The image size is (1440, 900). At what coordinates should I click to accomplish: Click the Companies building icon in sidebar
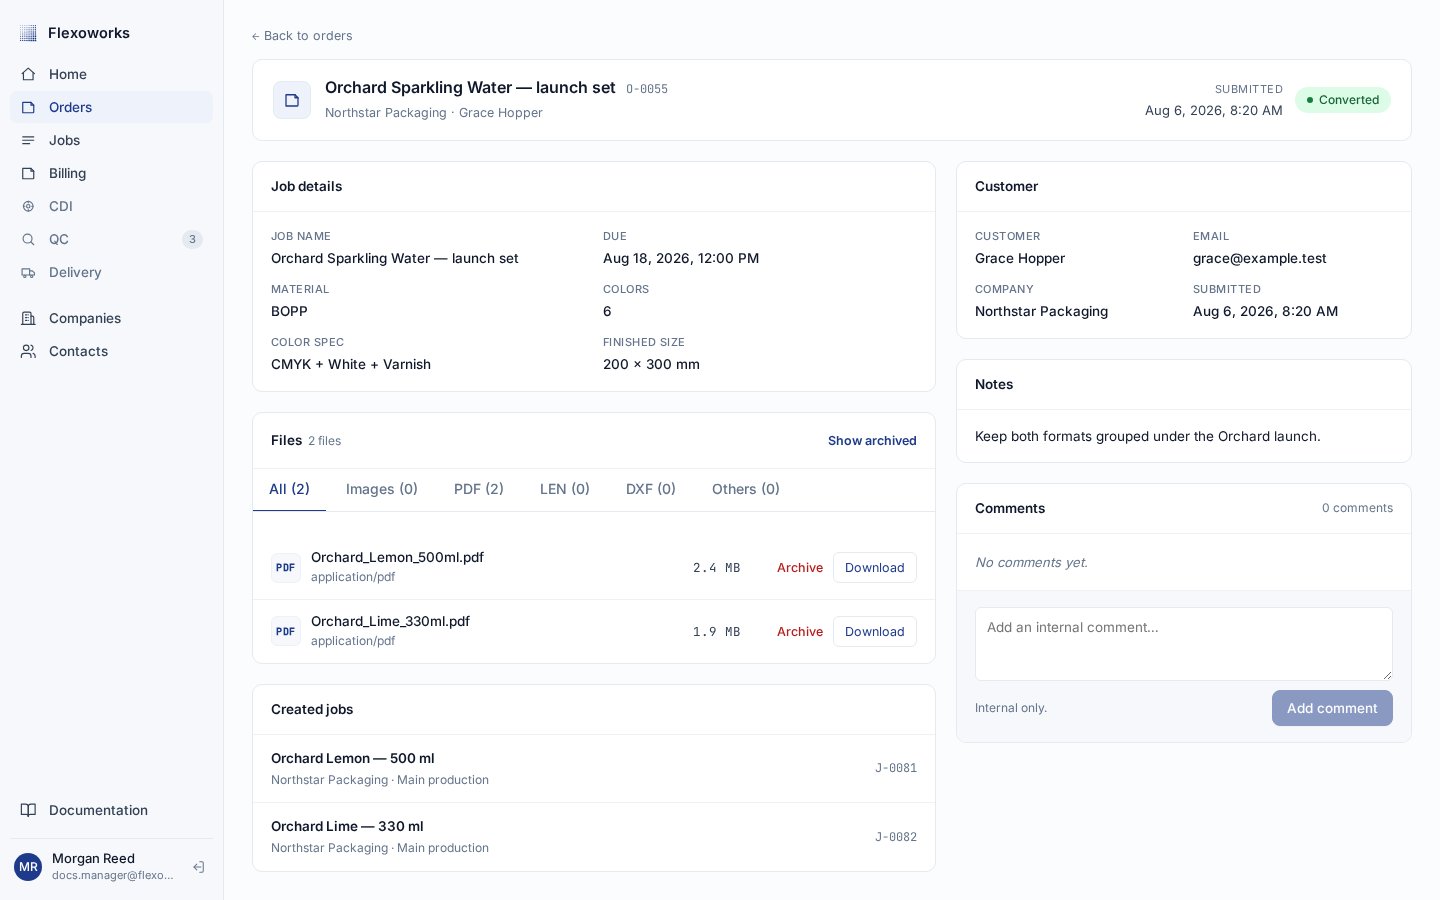(x=28, y=318)
